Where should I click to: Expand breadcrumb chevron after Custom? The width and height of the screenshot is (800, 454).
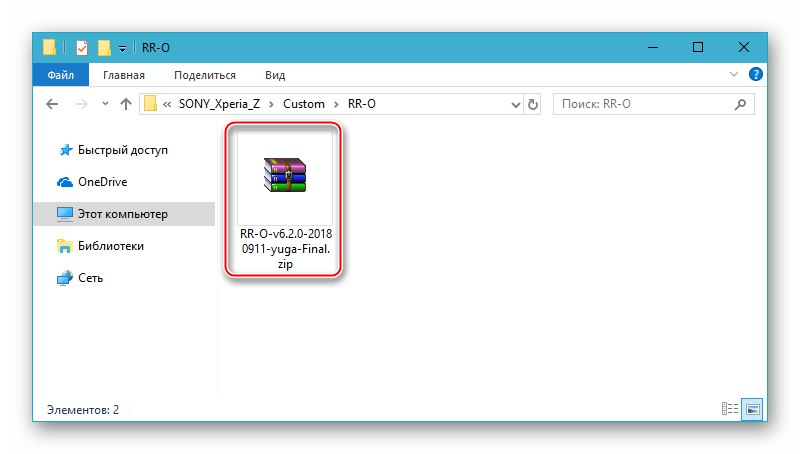point(336,105)
